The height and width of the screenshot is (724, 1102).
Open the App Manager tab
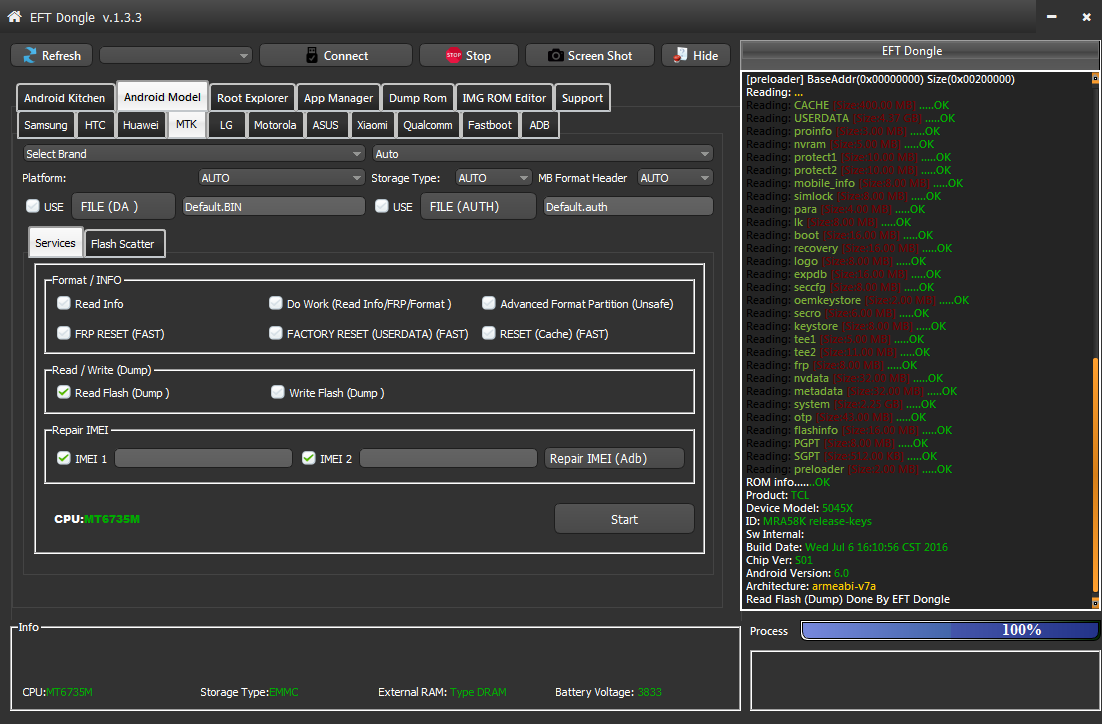tap(338, 98)
